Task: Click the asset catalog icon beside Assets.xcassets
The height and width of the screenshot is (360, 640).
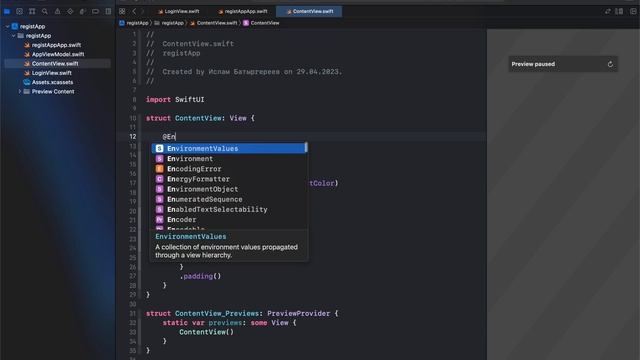Action: (27, 82)
